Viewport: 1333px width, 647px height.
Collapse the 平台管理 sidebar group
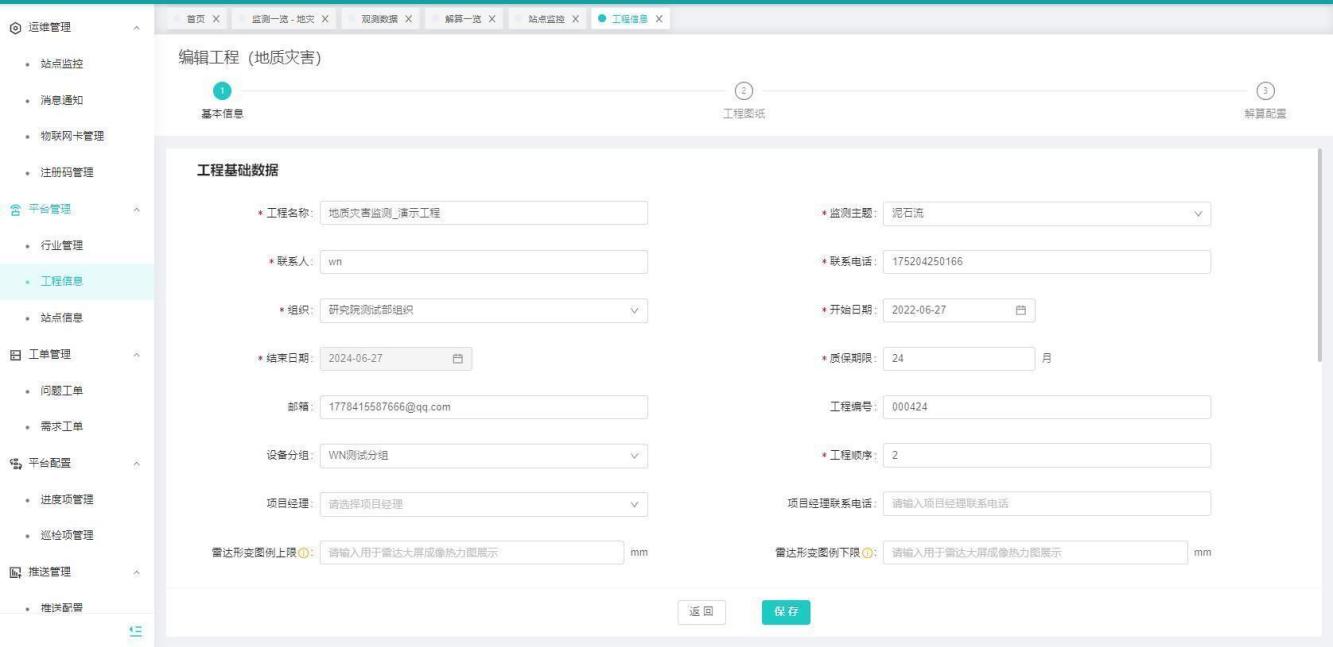[x=137, y=209]
